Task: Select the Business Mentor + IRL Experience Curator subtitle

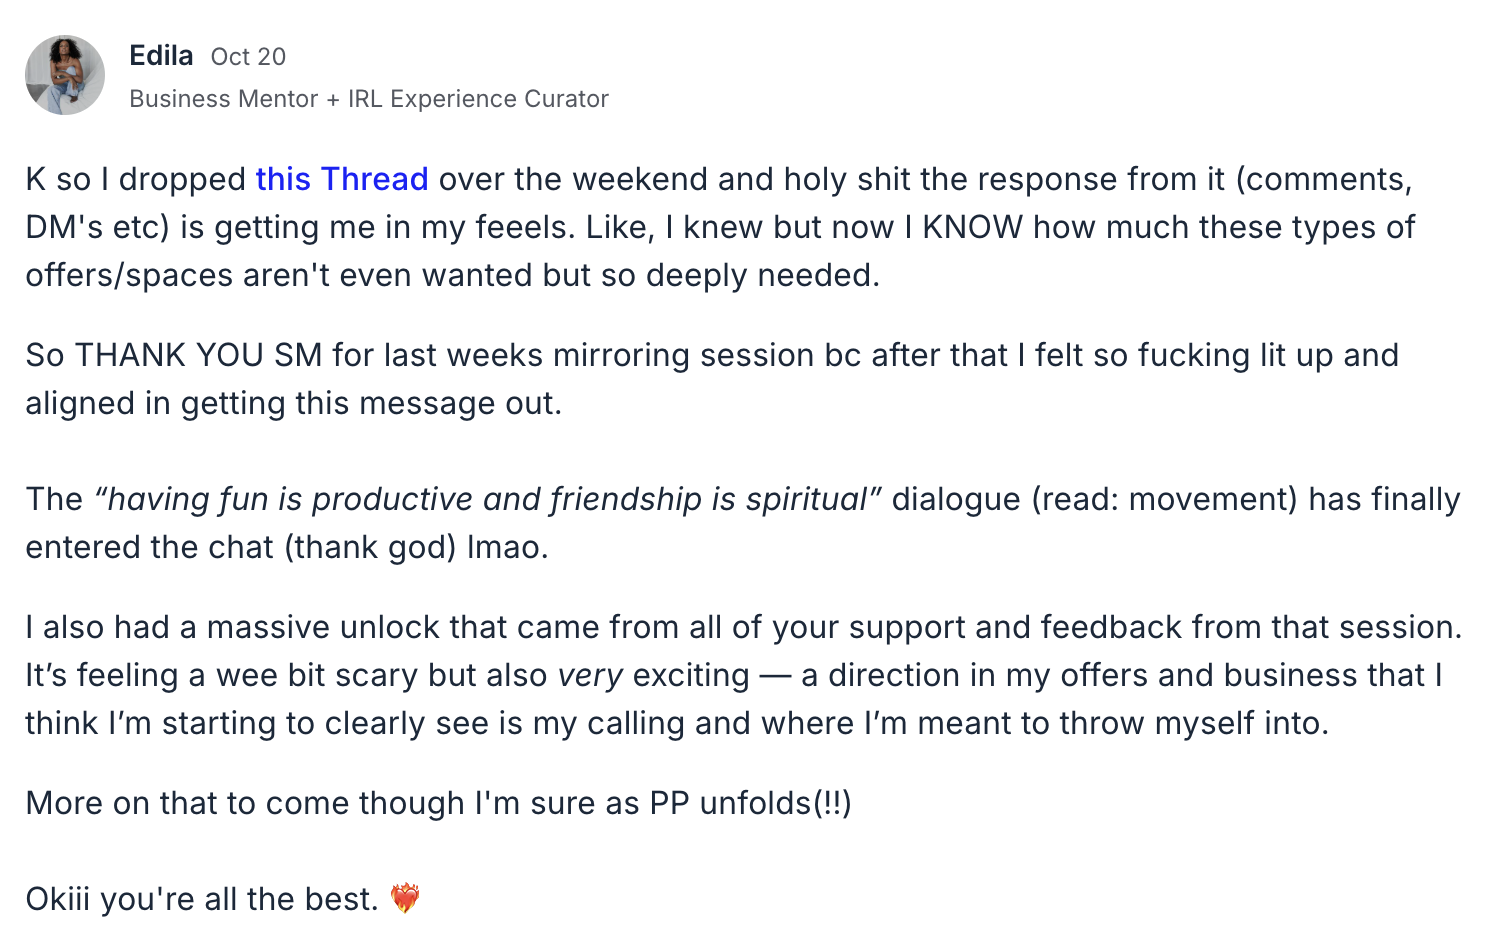Action: click(369, 99)
